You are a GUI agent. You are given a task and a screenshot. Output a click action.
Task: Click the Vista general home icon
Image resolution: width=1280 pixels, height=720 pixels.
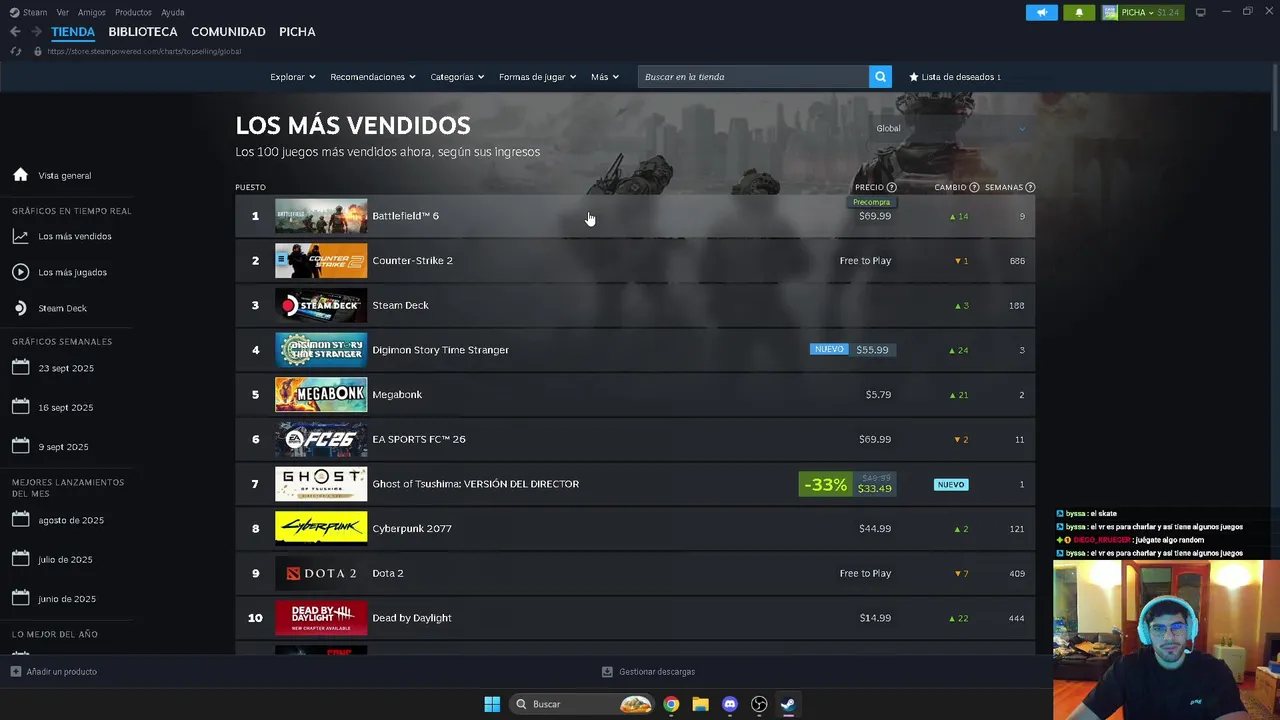[x=20, y=175]
